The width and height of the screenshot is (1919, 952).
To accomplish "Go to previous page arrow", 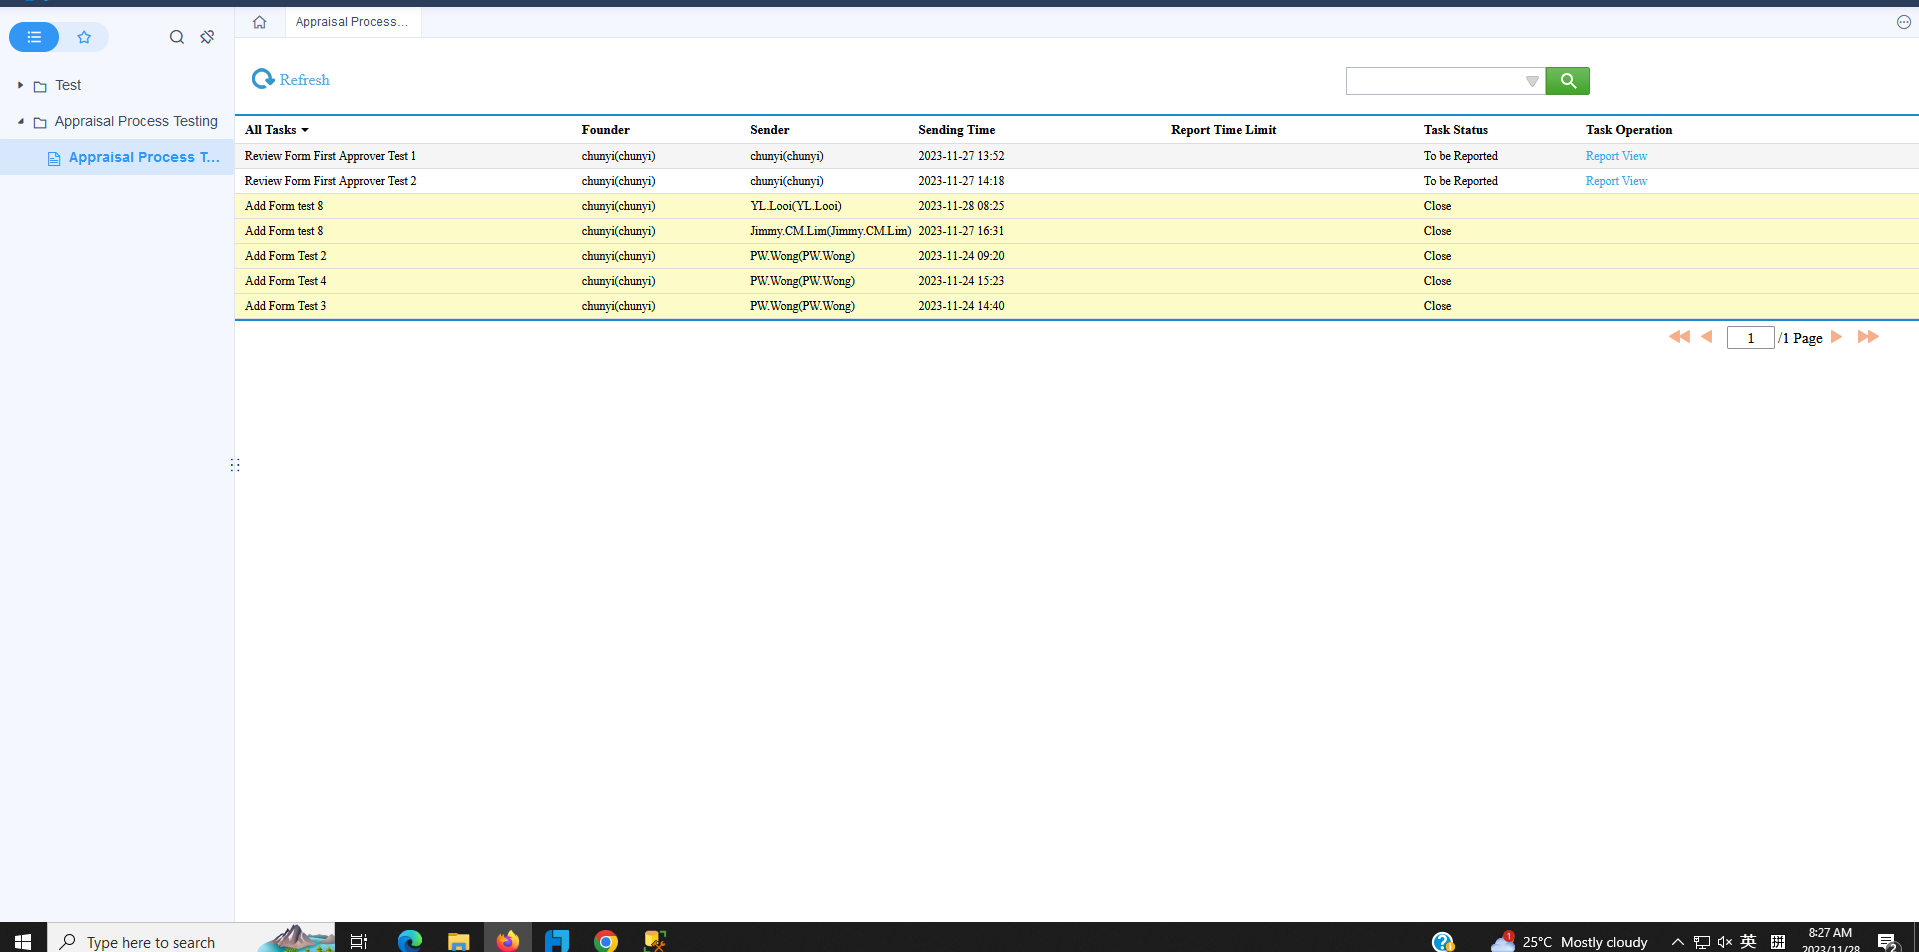I will 1707,337.
